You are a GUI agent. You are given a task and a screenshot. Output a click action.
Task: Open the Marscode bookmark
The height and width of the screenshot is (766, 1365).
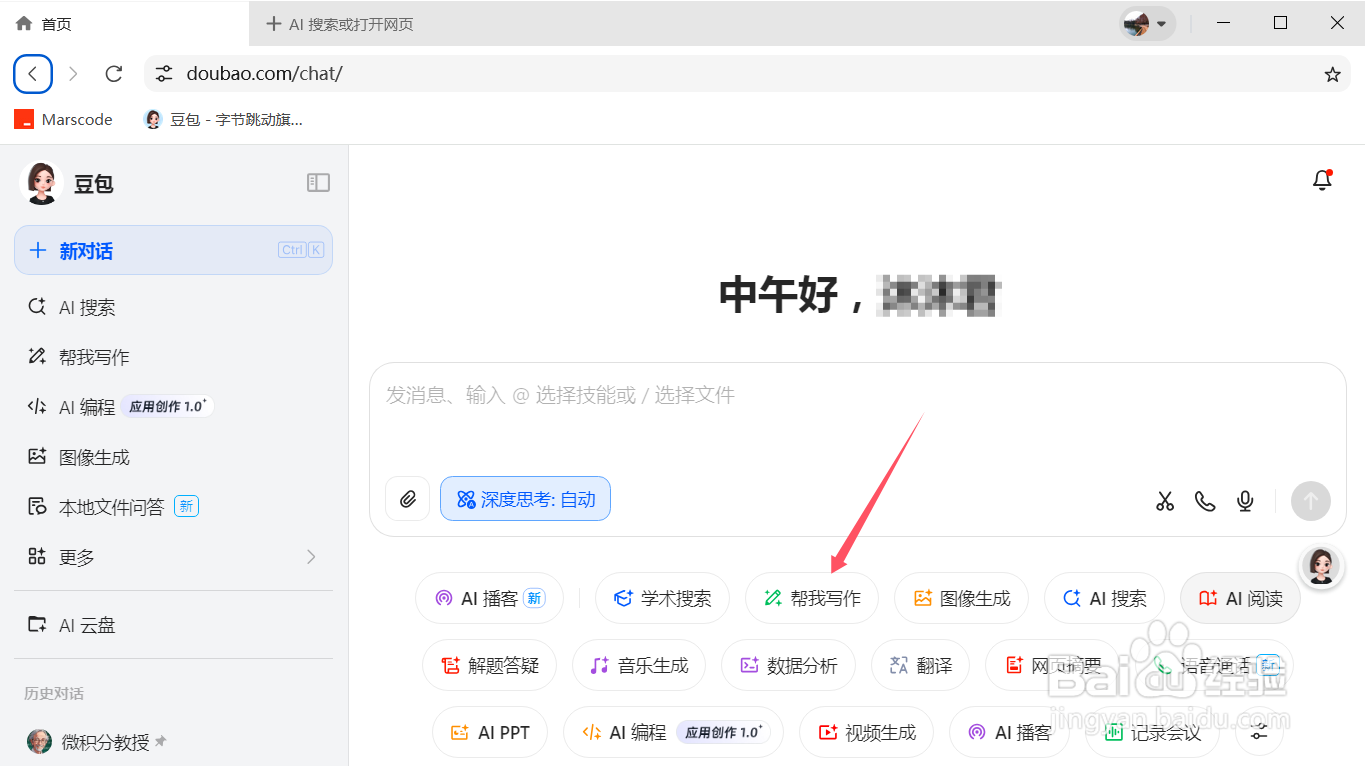point(63,119)
